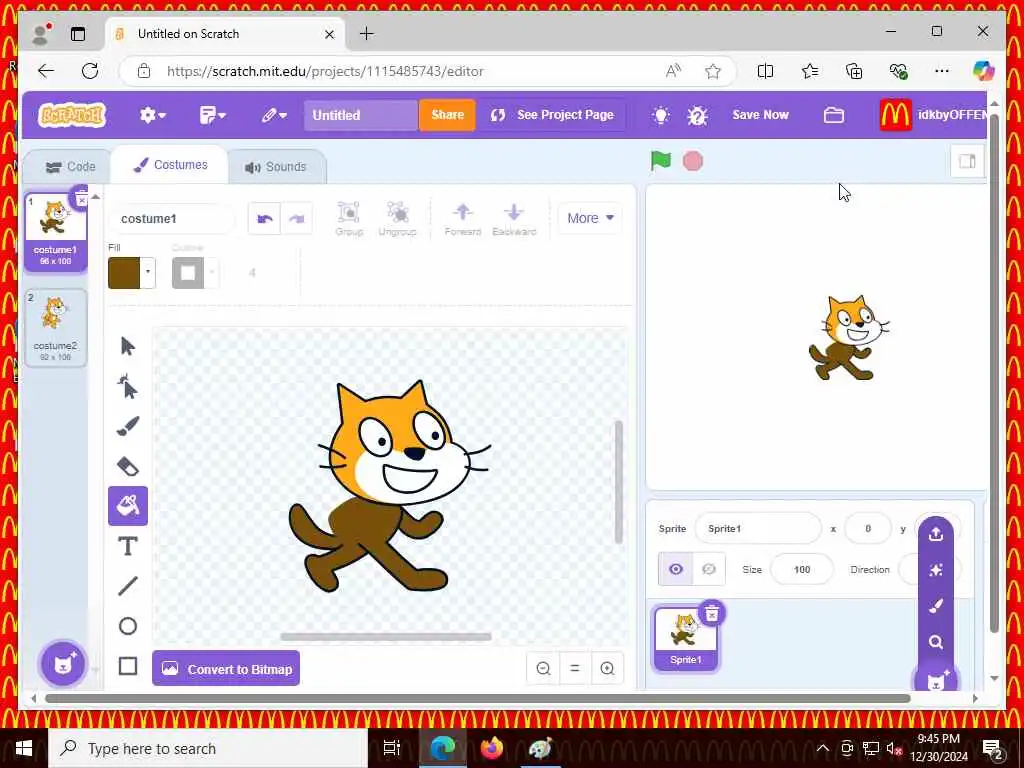Switch to the Code tab
Viewport: 1024px width, 768px height.
coord(71,167)
